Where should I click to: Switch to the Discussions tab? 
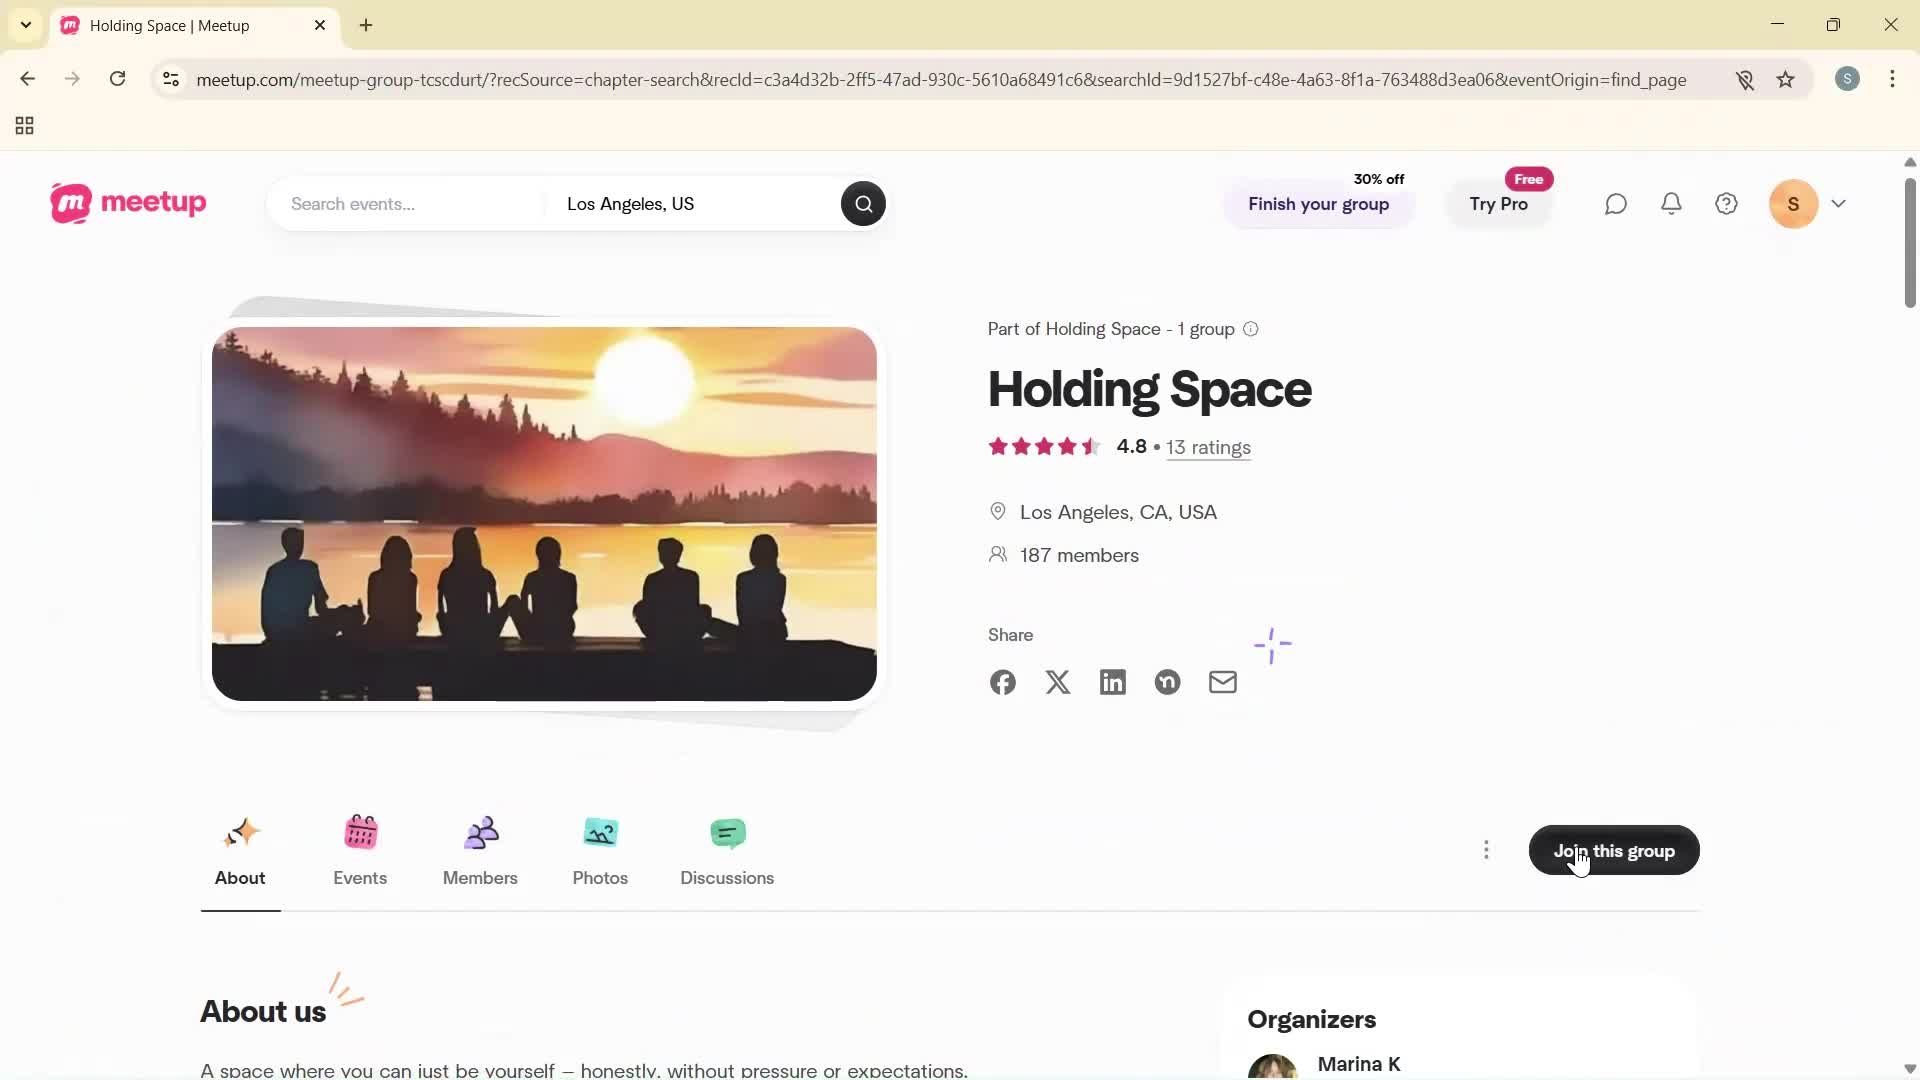point(727,850)
